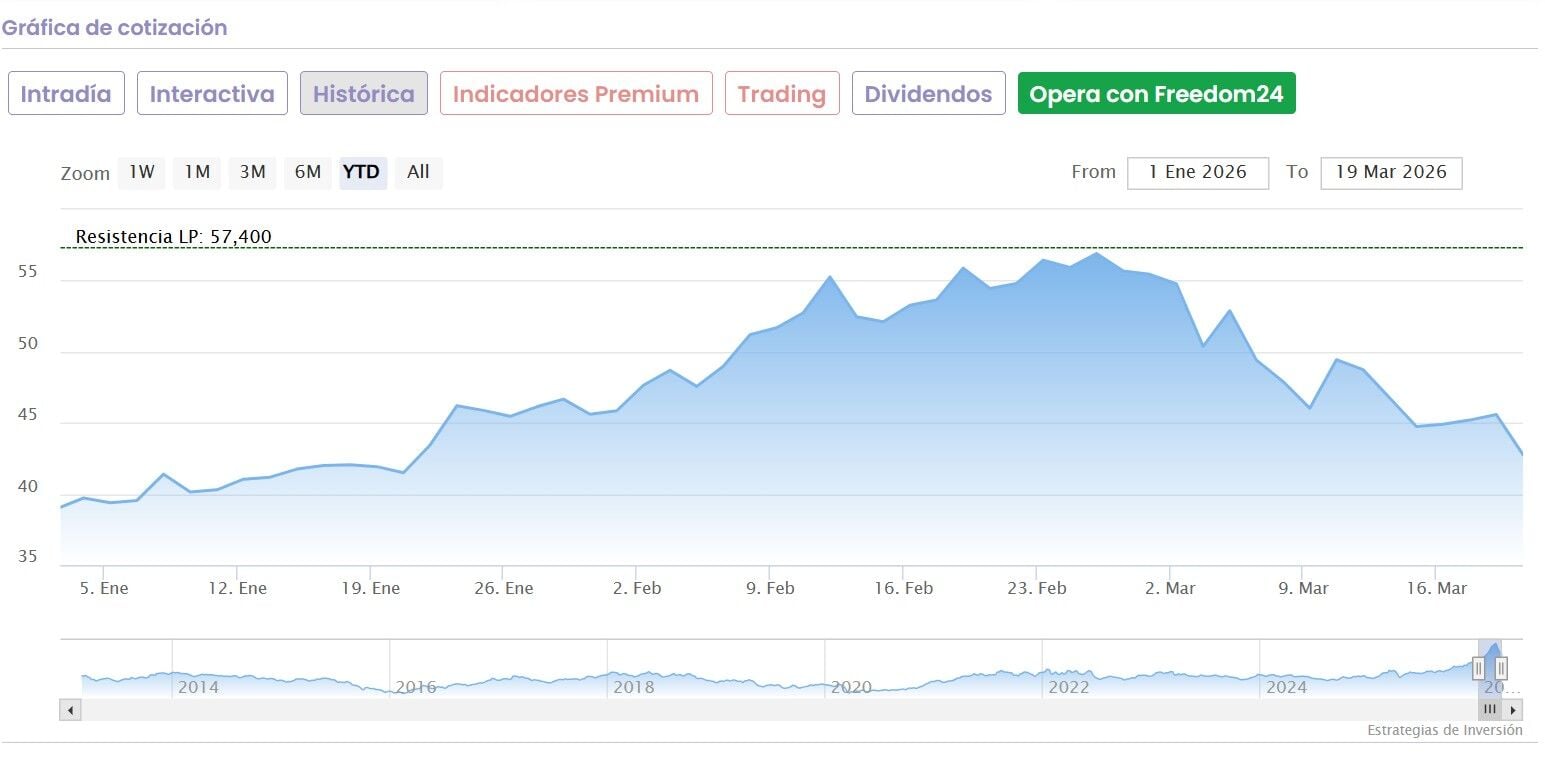Image resolution: width=1545 pixels, height=763 pixels.
Task: Select the 1M zoom range
Action: tap(197, 172)
